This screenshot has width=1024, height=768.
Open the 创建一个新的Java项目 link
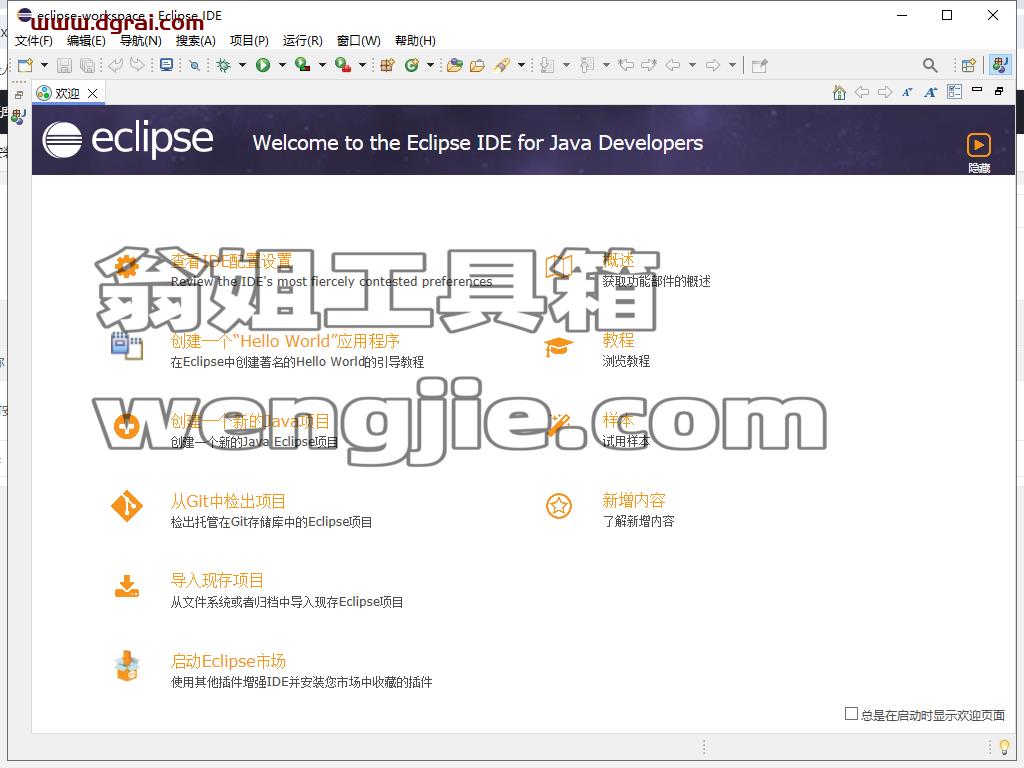point(250,421)
